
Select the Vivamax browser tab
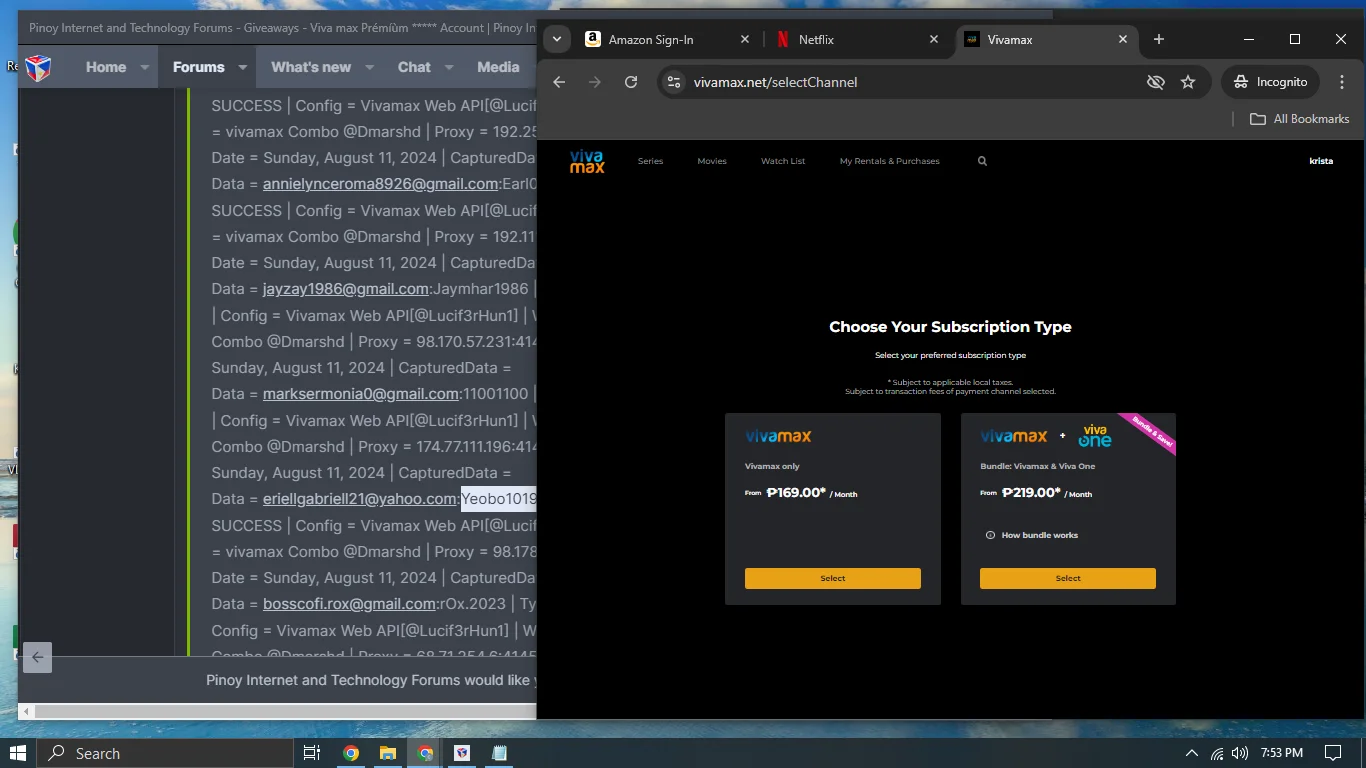[x=1010, y=39]
